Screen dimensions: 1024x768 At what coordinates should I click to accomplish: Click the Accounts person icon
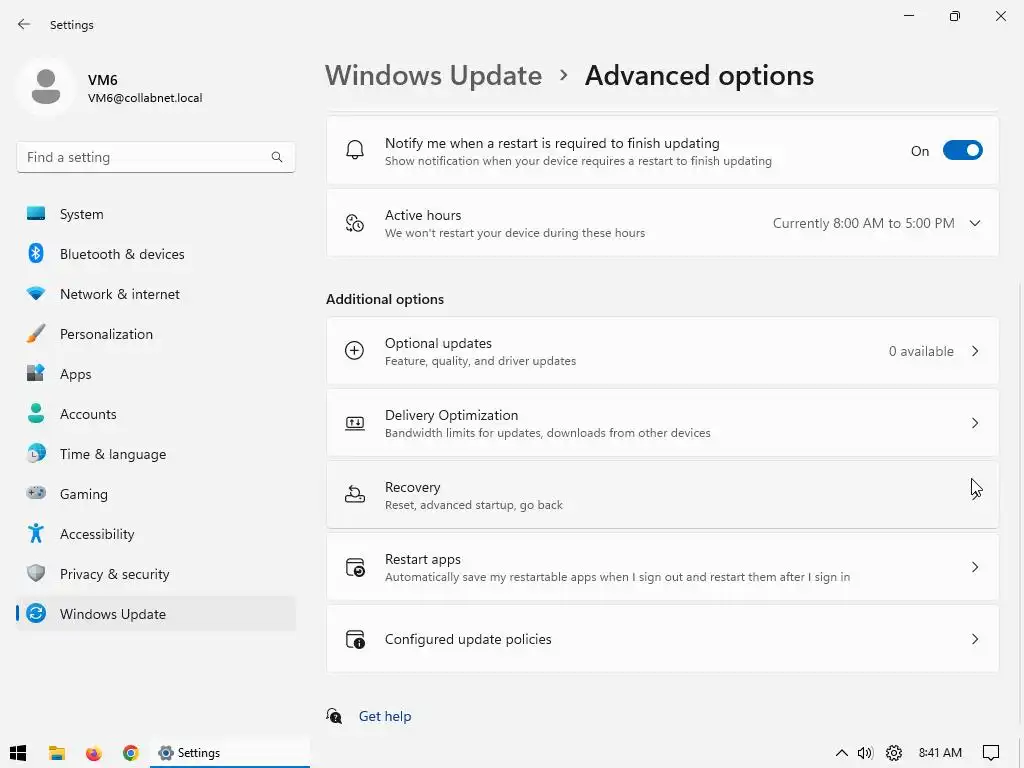[36, 413]
